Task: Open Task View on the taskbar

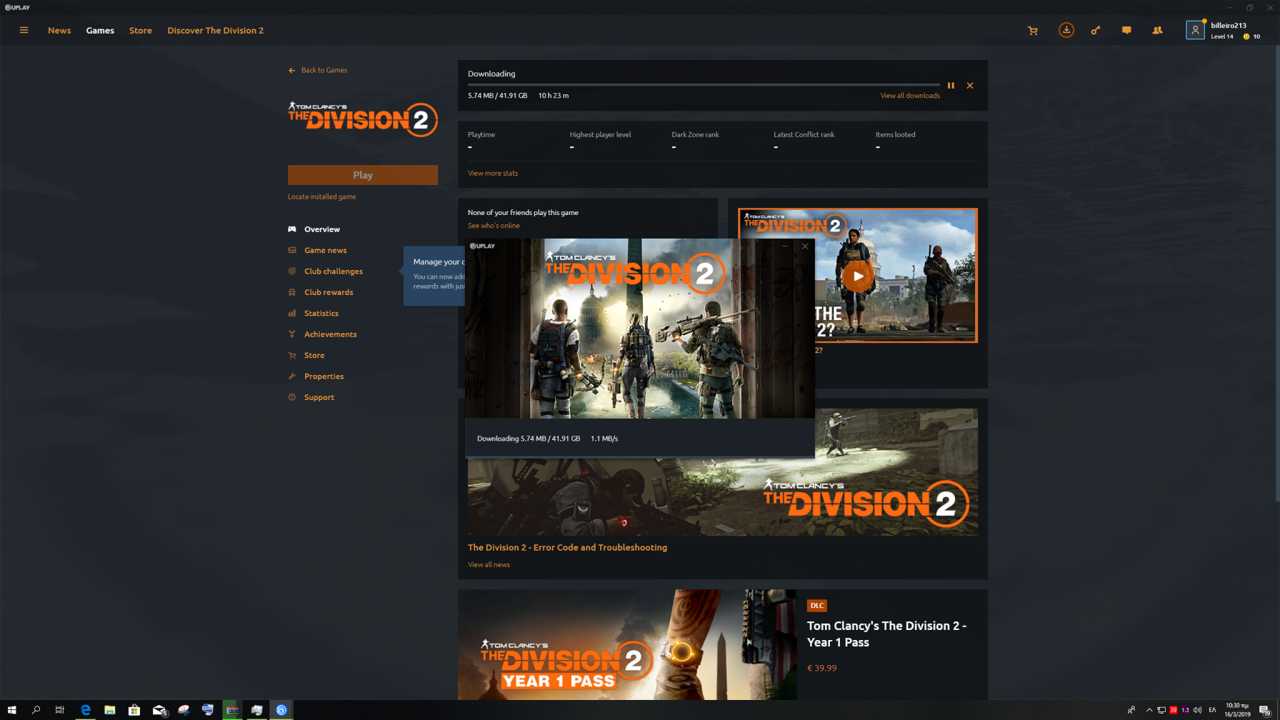Action: tap(60, 710)
